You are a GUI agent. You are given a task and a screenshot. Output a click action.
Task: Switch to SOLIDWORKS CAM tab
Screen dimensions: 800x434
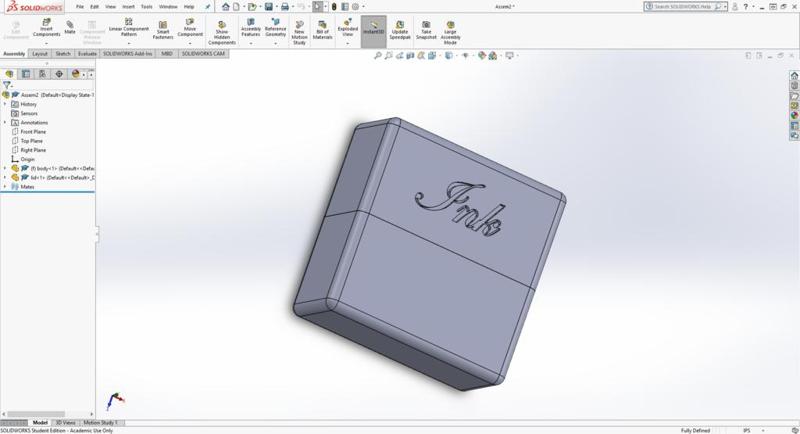[203, 54]
